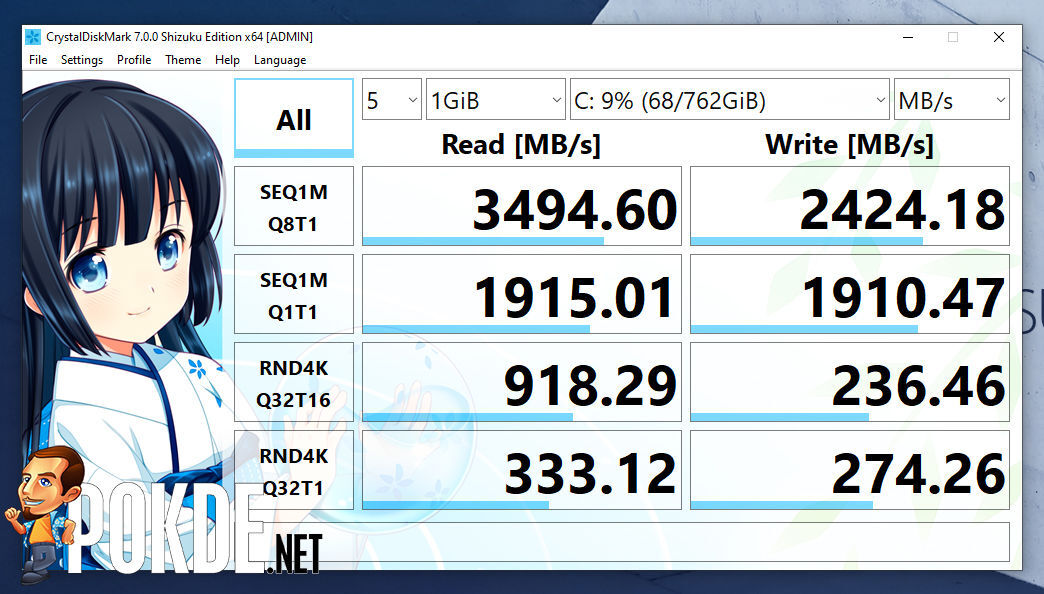Run the RND4K Q32T16 test

click(x=294, y=382)
